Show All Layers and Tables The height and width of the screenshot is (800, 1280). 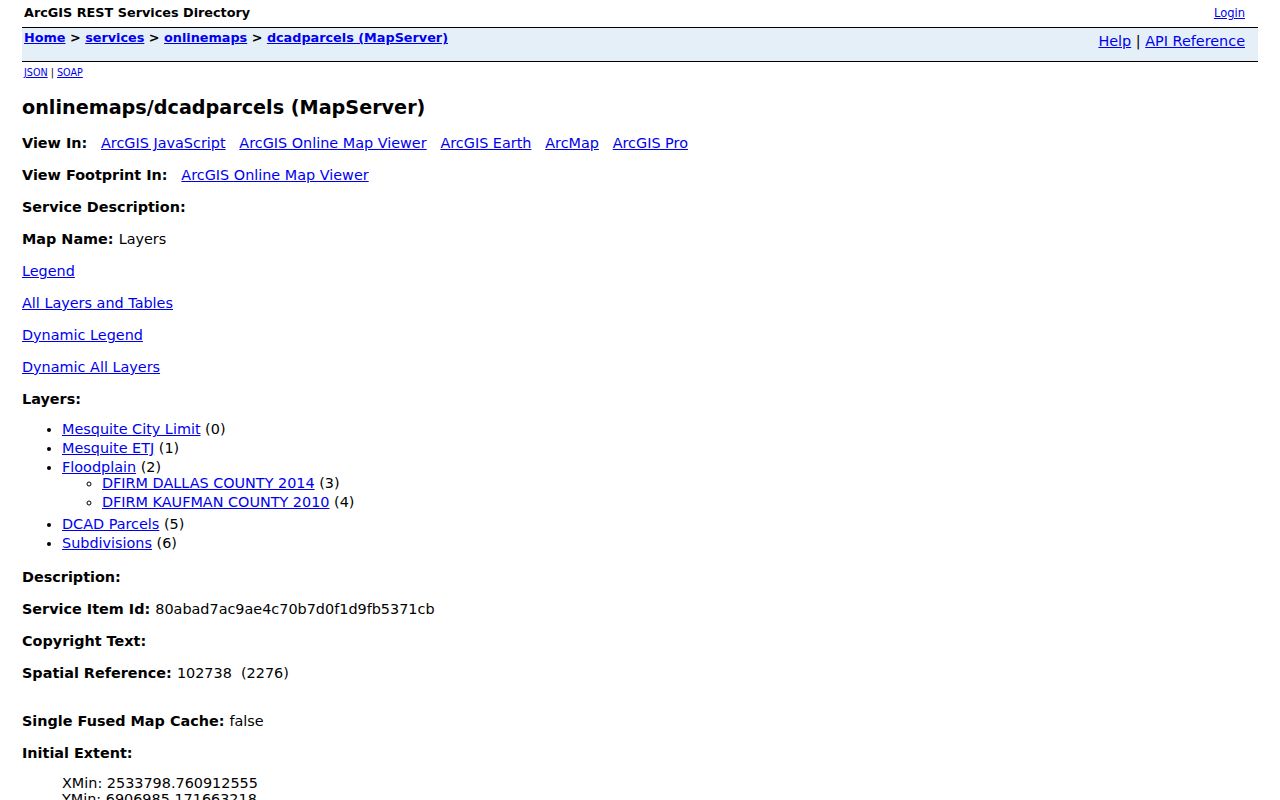point(97,303)
